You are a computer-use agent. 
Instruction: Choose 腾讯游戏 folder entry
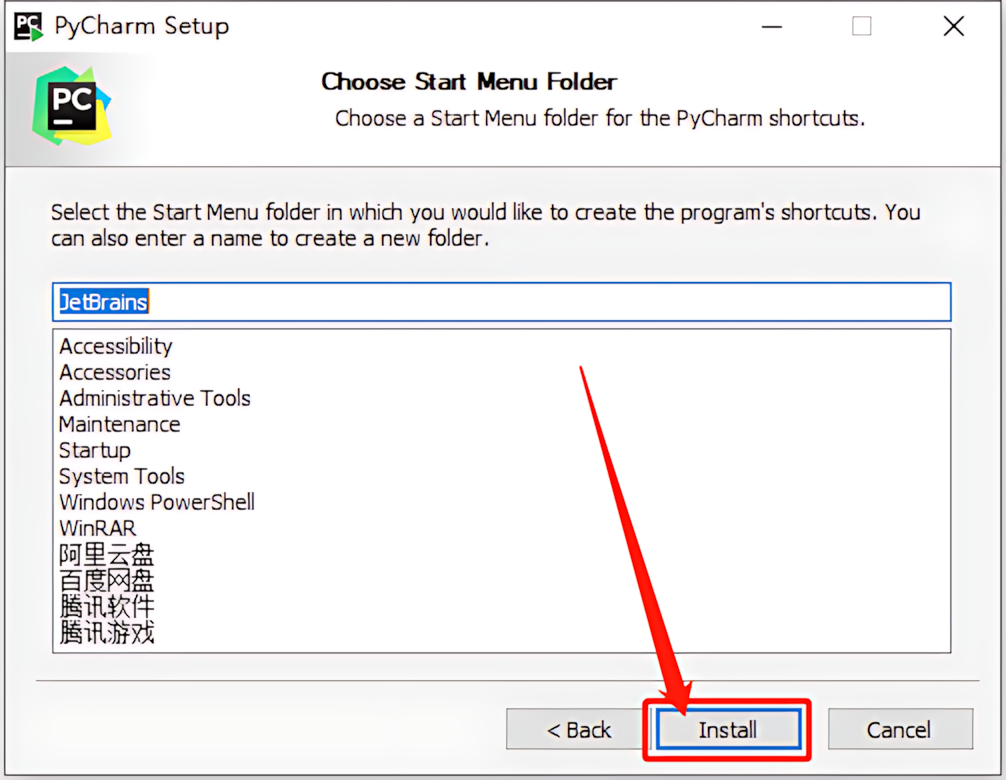(x=107, y=632)
